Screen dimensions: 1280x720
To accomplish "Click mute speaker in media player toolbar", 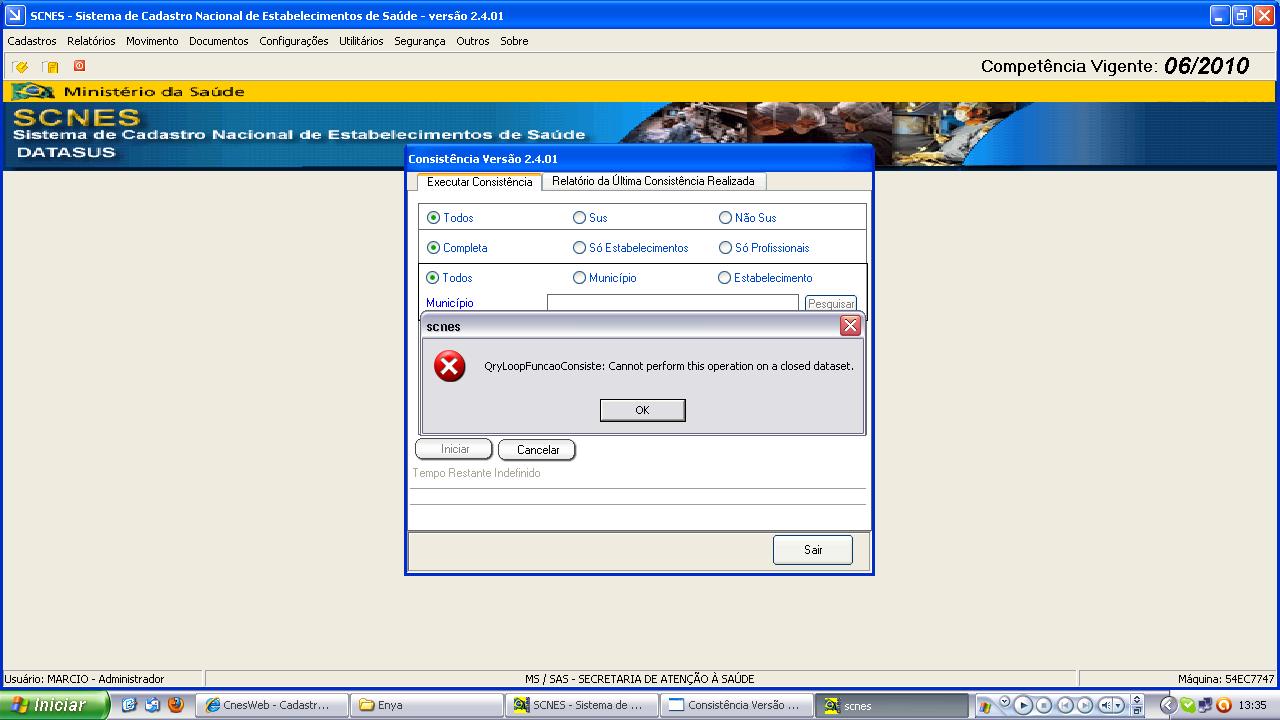I will pos(1107,705).
